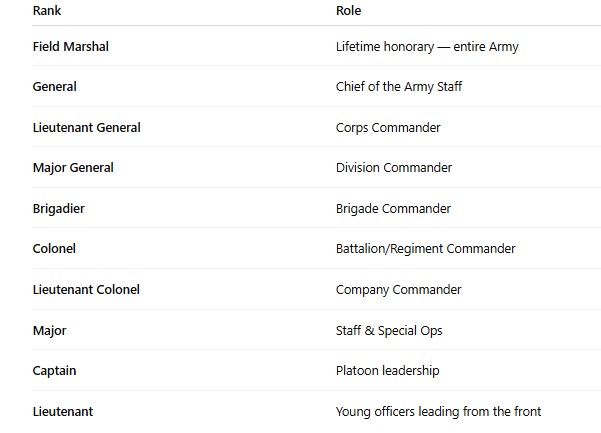Select the Lieutenant Colonel rank cell

tap(86, 290)
